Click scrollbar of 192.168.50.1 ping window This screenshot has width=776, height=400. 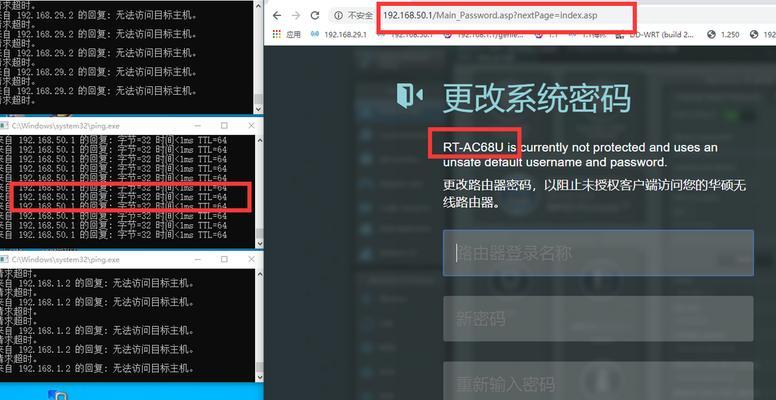[x=258, y=191]
